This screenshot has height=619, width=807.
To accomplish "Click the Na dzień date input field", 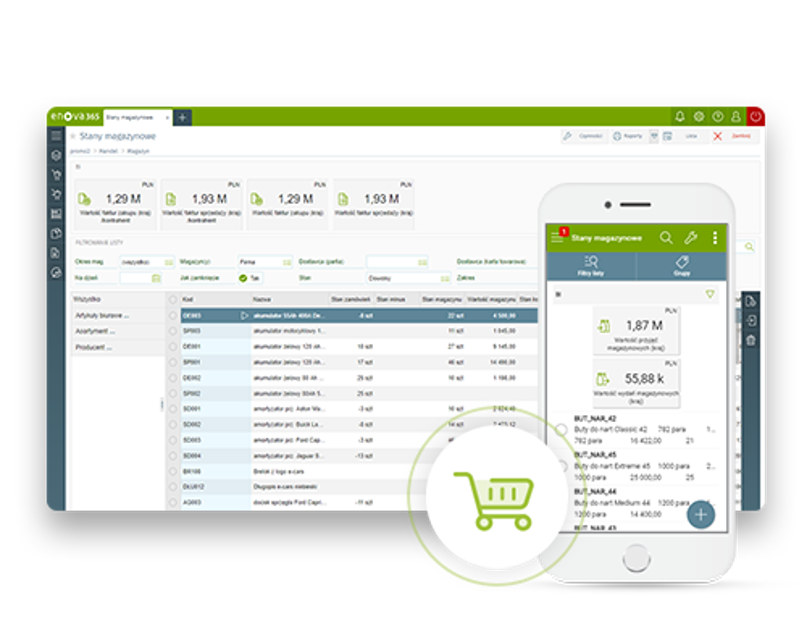I will pyautogui.click(x=141, y=278).
